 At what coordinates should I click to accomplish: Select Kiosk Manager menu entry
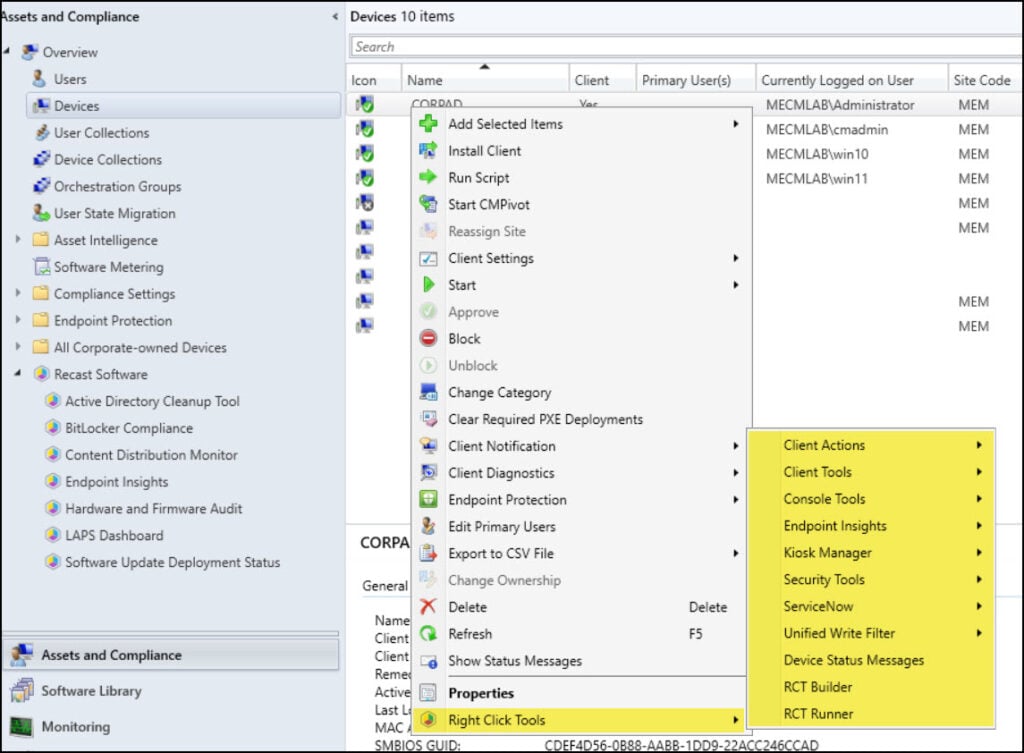pos(871,553)
